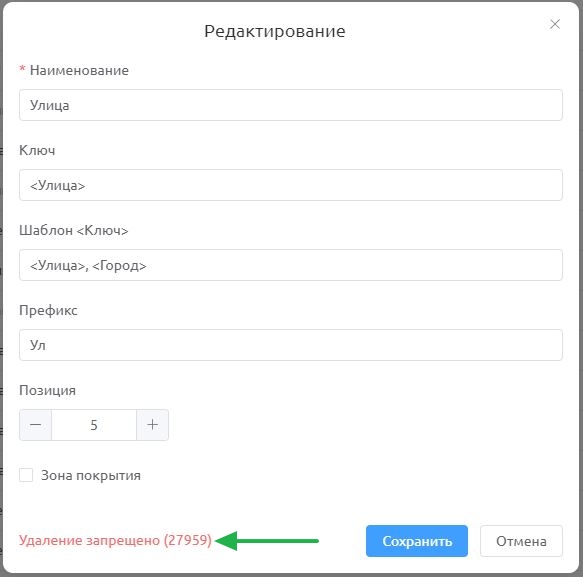Cancel editing with the Отмена button

521,541
